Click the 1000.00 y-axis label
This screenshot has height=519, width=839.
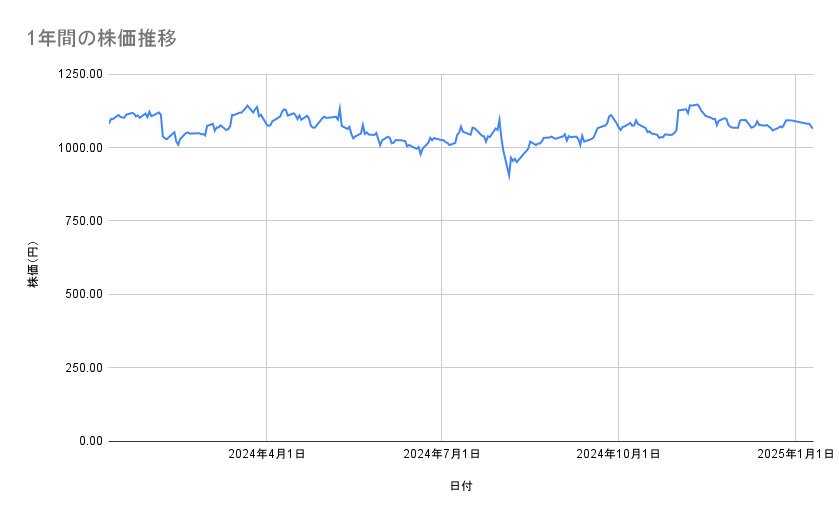click(x=79, y=148)
